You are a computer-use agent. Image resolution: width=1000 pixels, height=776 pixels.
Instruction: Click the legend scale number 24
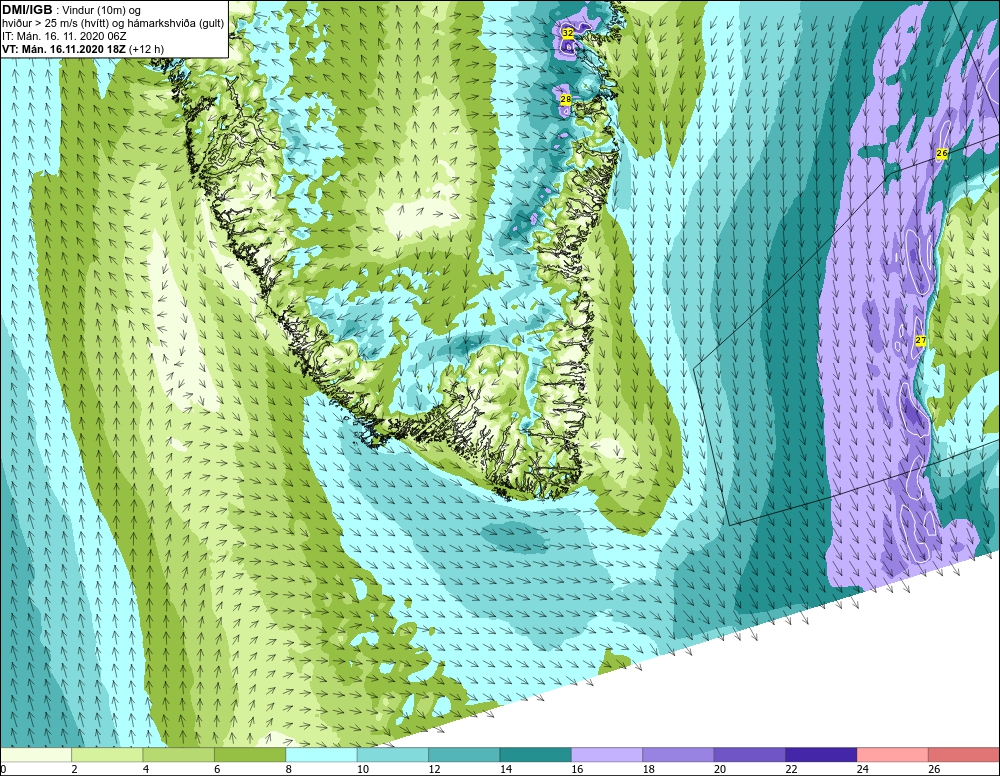863,769
